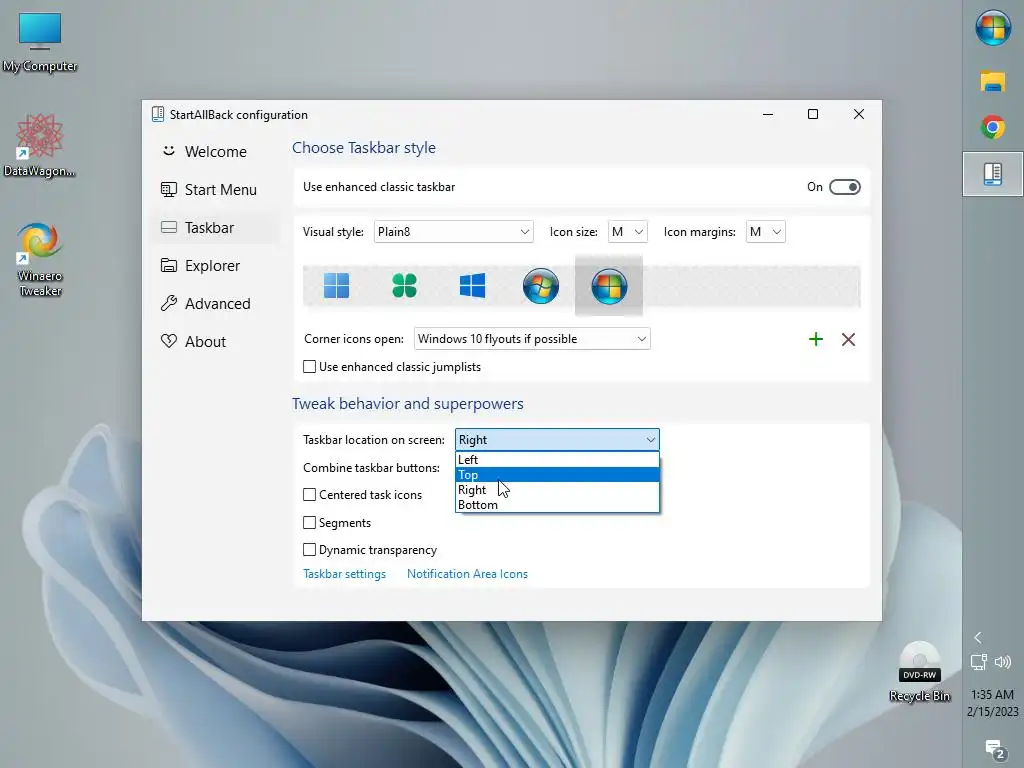Show hidden tray icons chevron
The image size is (1024, 768).
pyautogui.click(x=978, y=637)
